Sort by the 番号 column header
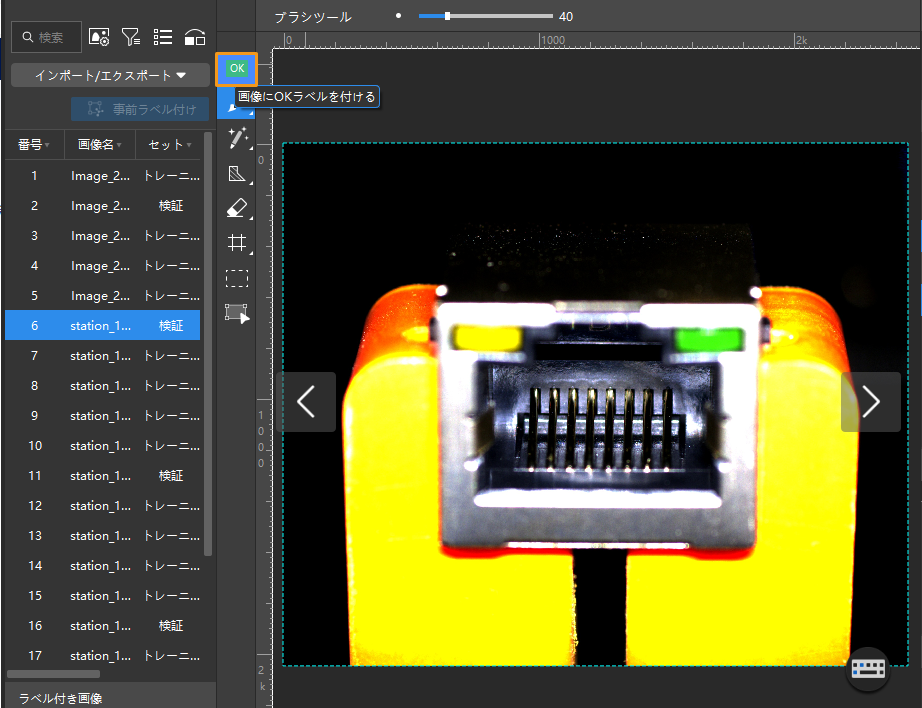 (34, 145)
